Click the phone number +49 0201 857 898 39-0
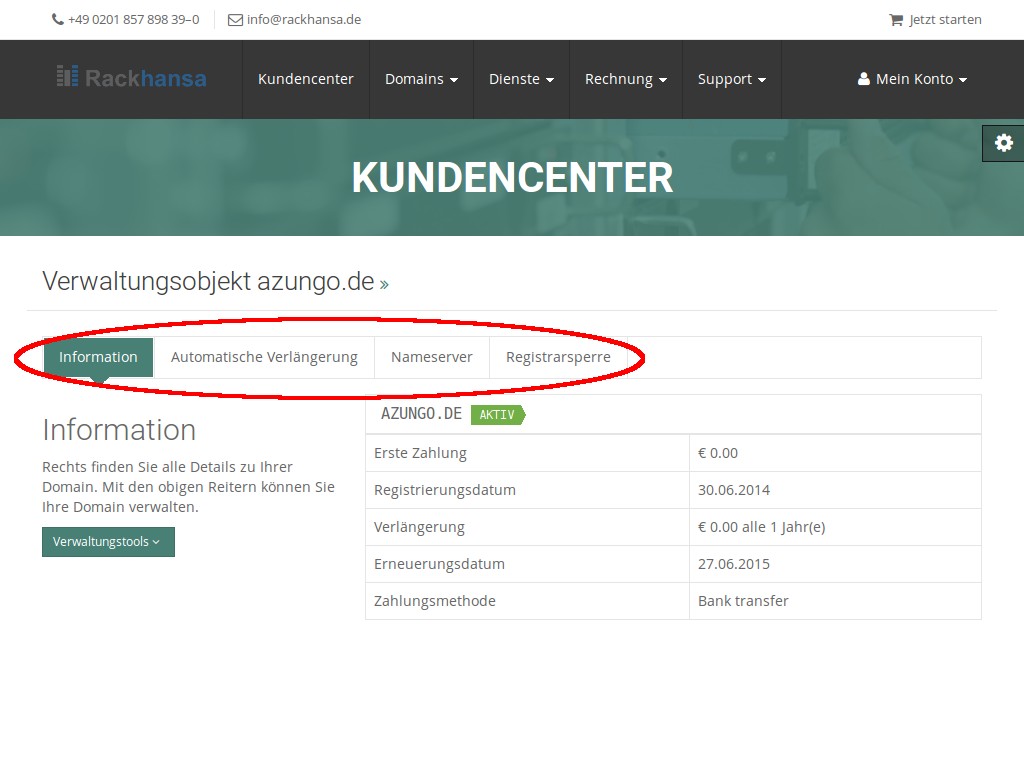This screenshot has height=768, width=1024. pyautogui.click(x=134, y=20)
